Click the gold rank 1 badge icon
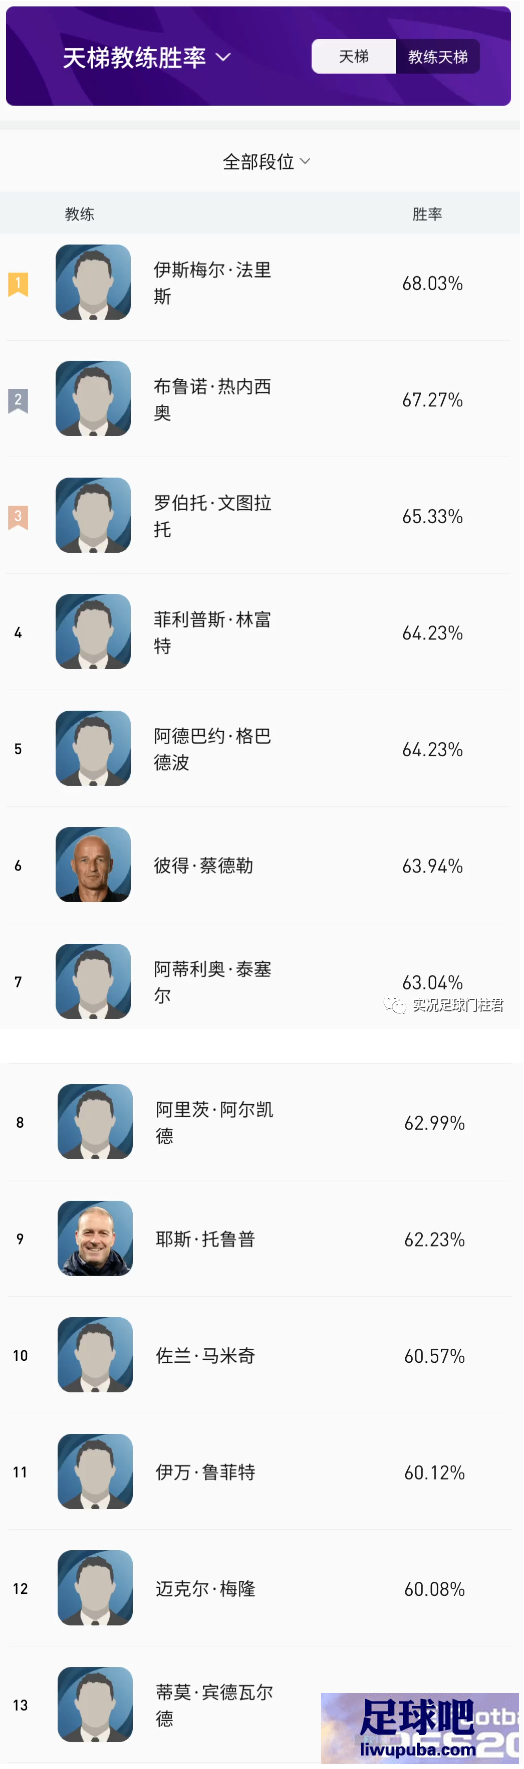The height and width of the screenshot is (1769, 524). point(18,284)
